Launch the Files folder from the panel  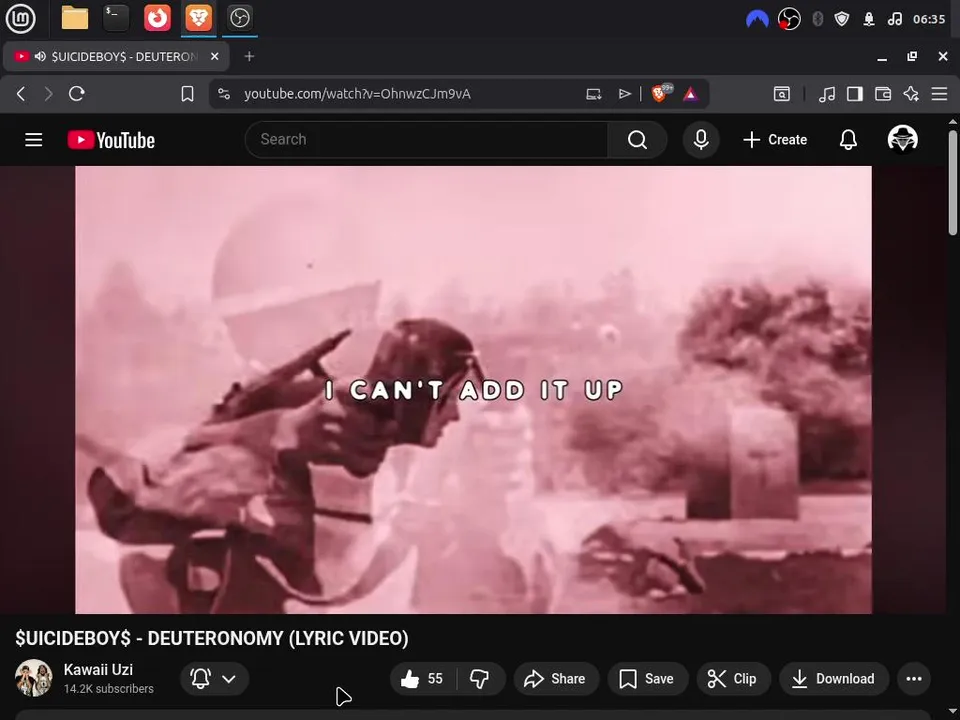tap(75, 18)
